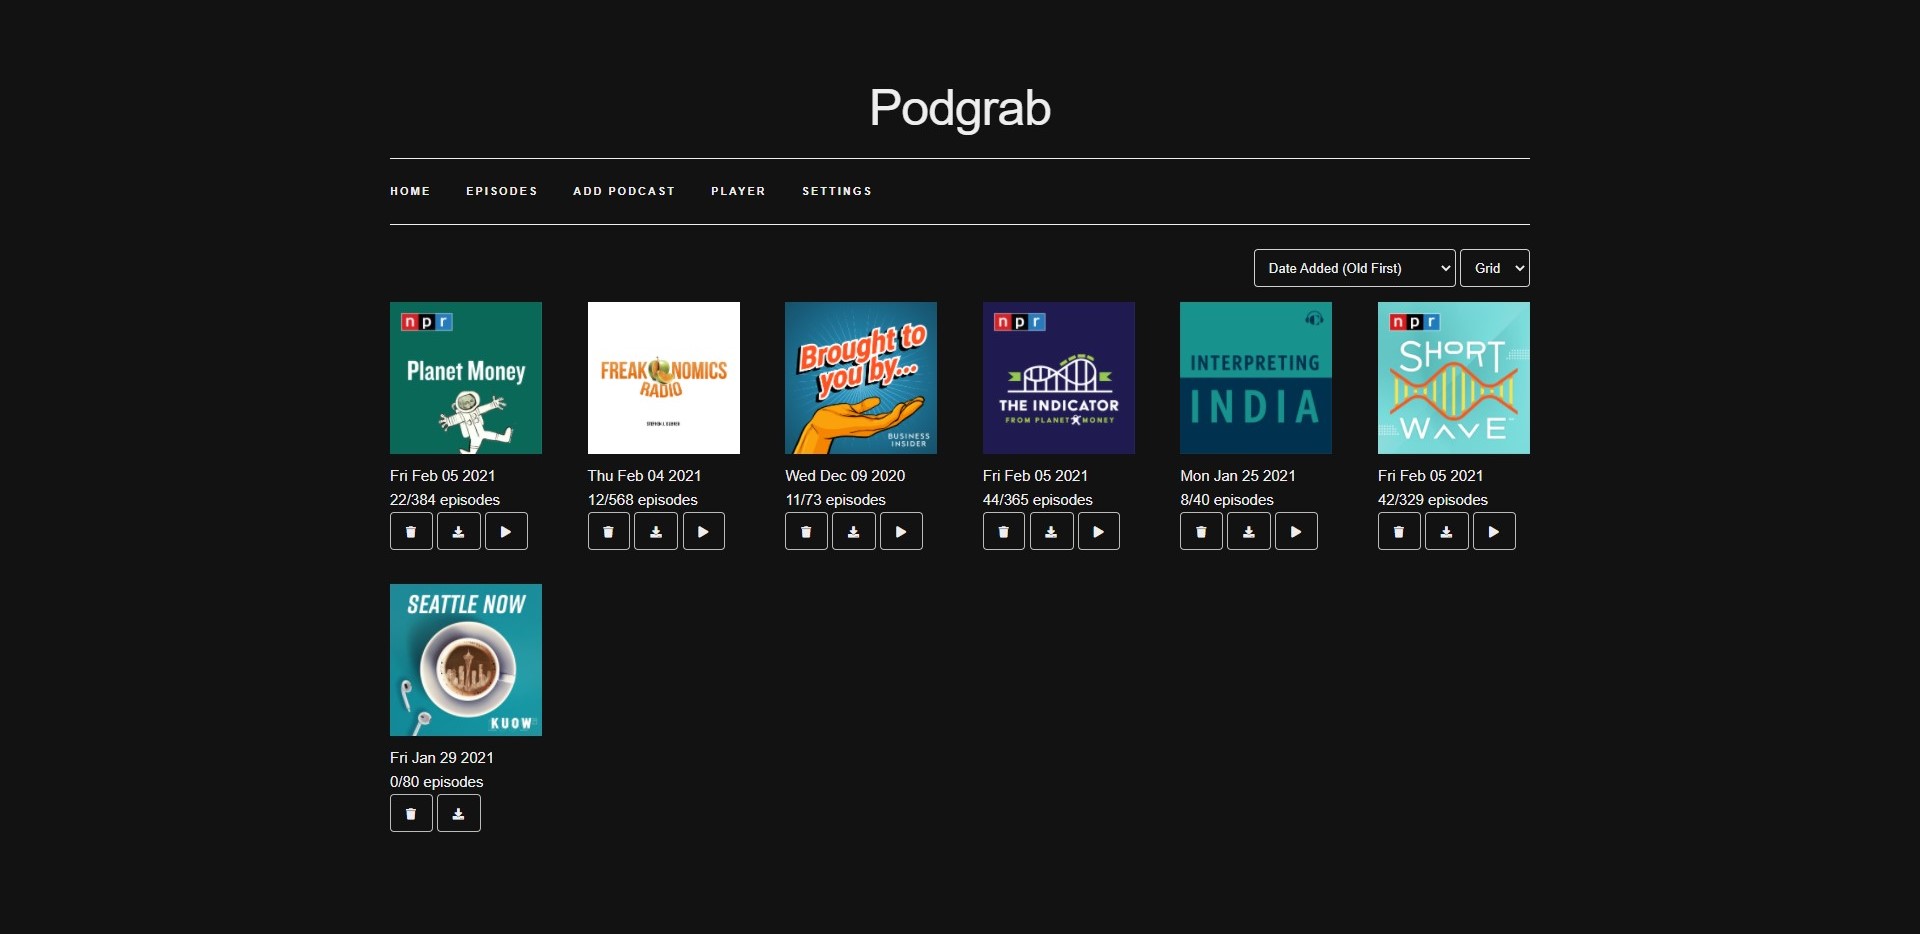
Task: Open The Indicator cover thumbnail
Action: point(1059,378)
